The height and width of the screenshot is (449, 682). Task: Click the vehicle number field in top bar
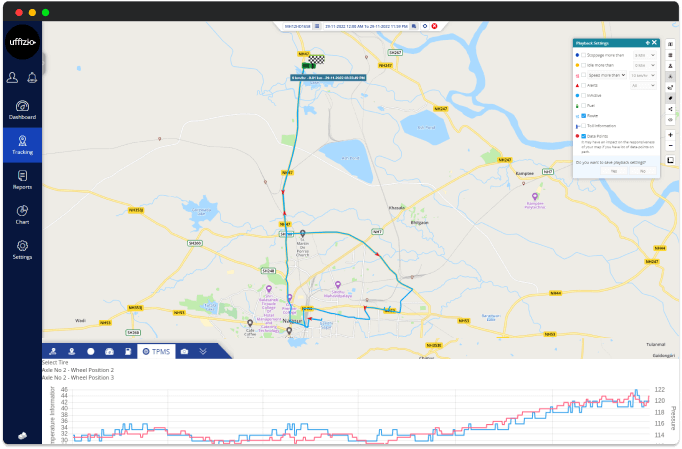point(298,26)
